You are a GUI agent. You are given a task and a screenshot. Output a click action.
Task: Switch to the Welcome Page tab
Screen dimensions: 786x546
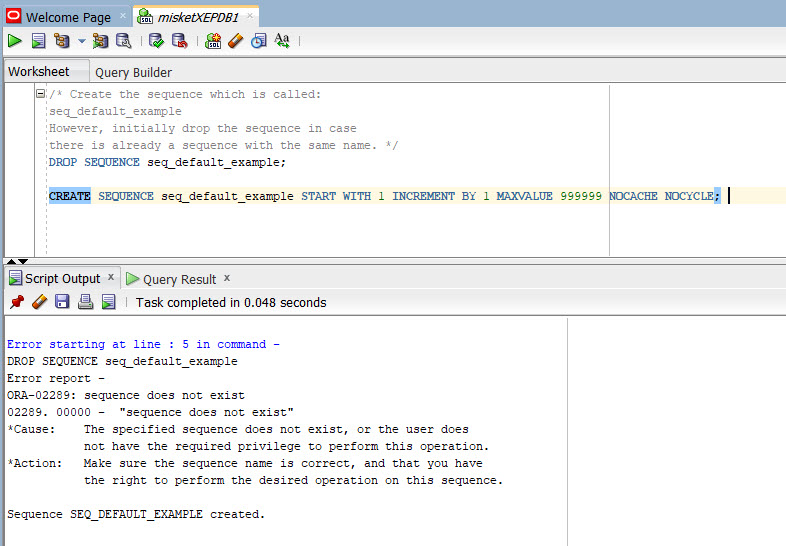pyautogui.click(x=68, y=18)
